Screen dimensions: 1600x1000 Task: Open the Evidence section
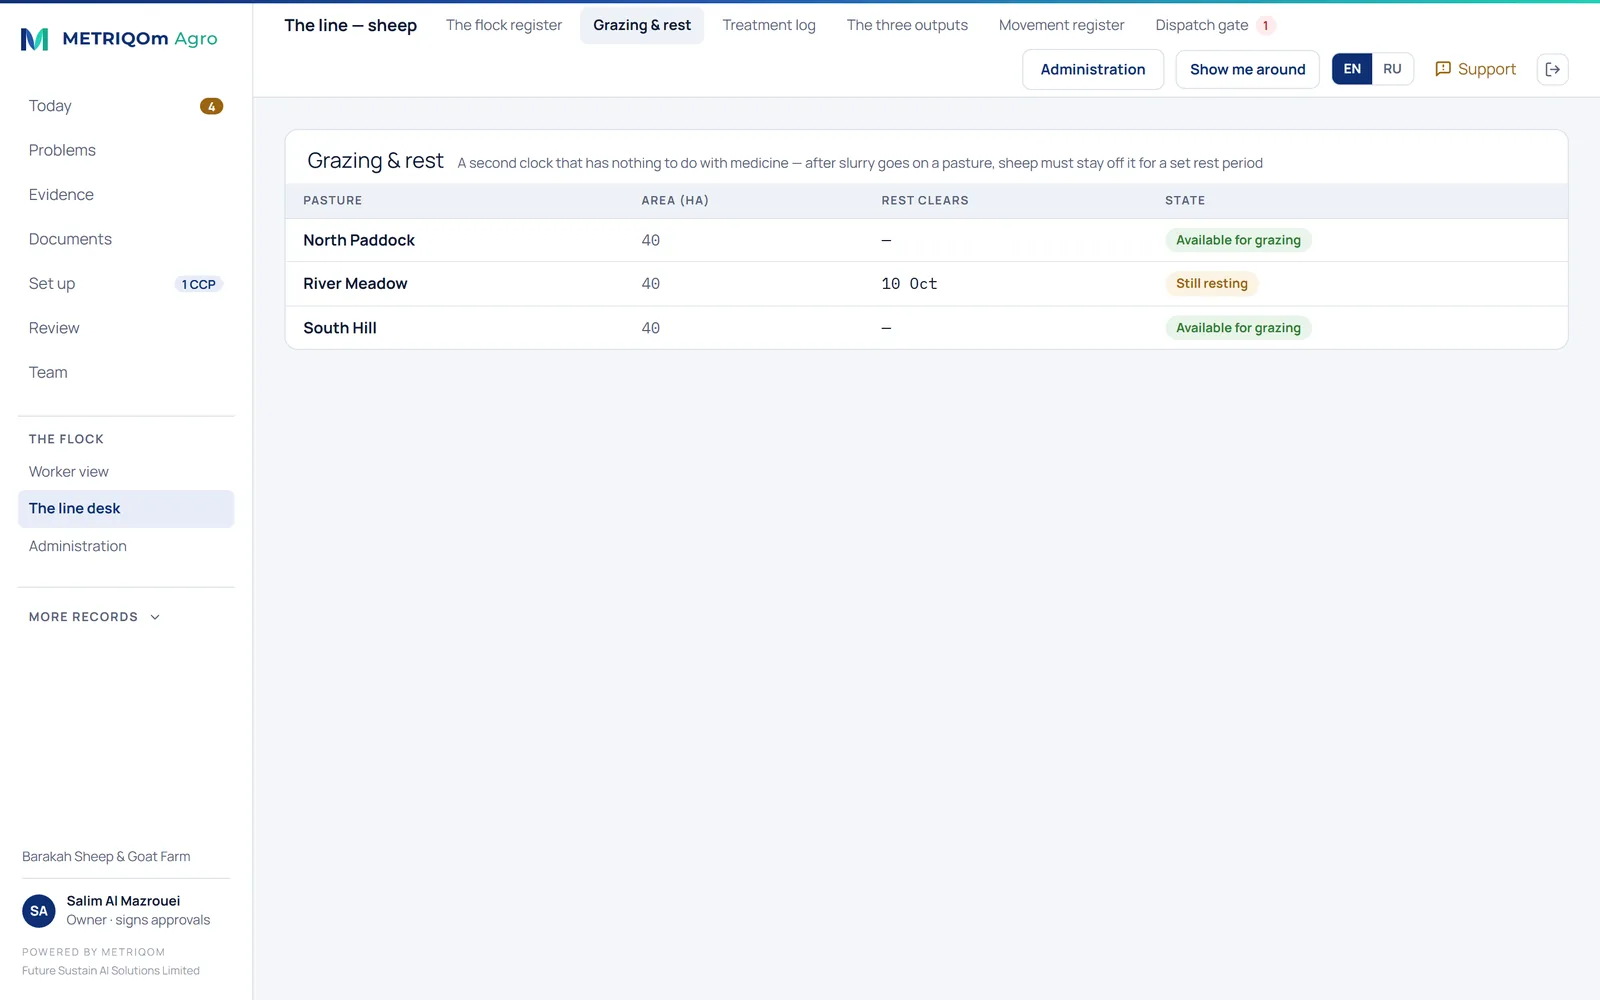(x=126, y=195)
